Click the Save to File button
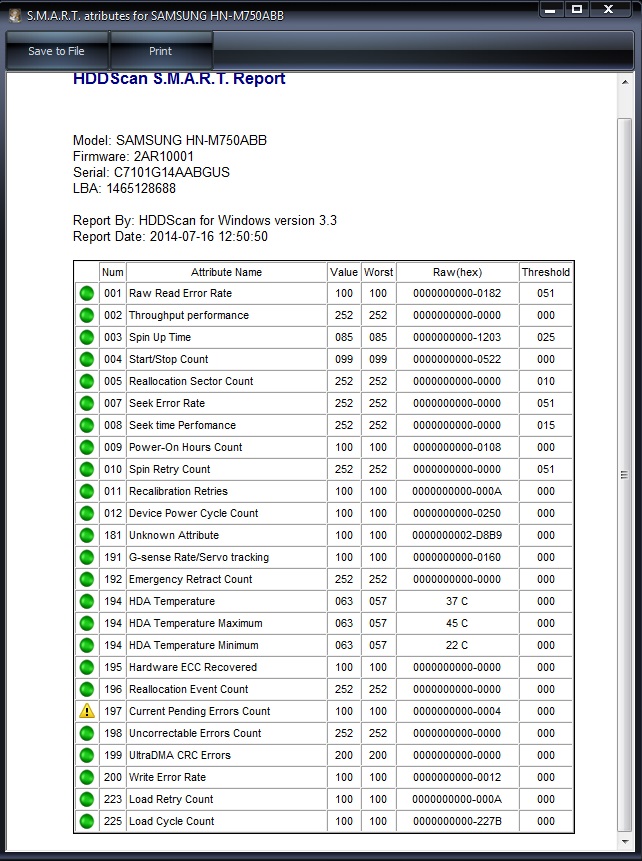This screenshot has width=642, height=861. (x=57, y=51)
